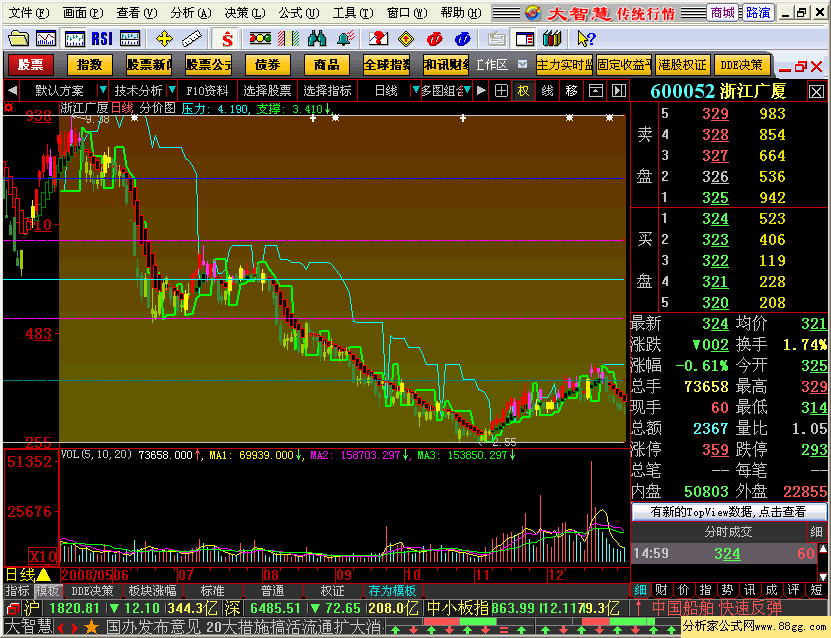Open the 日线 period dropdown arrow
This screenshot has width=831, height=638.
click(416, 90)
